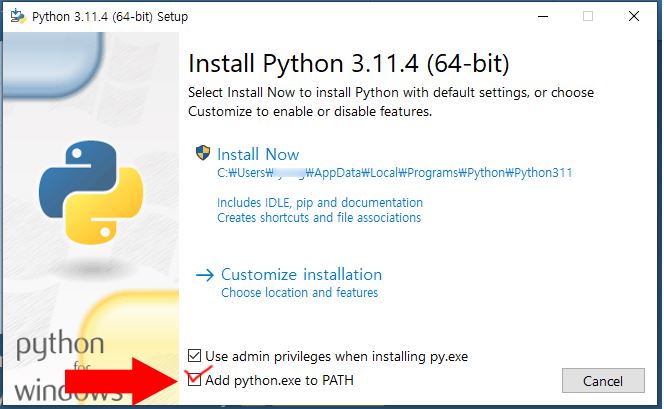Click the install path ending in Python311

tap(395, 173)
